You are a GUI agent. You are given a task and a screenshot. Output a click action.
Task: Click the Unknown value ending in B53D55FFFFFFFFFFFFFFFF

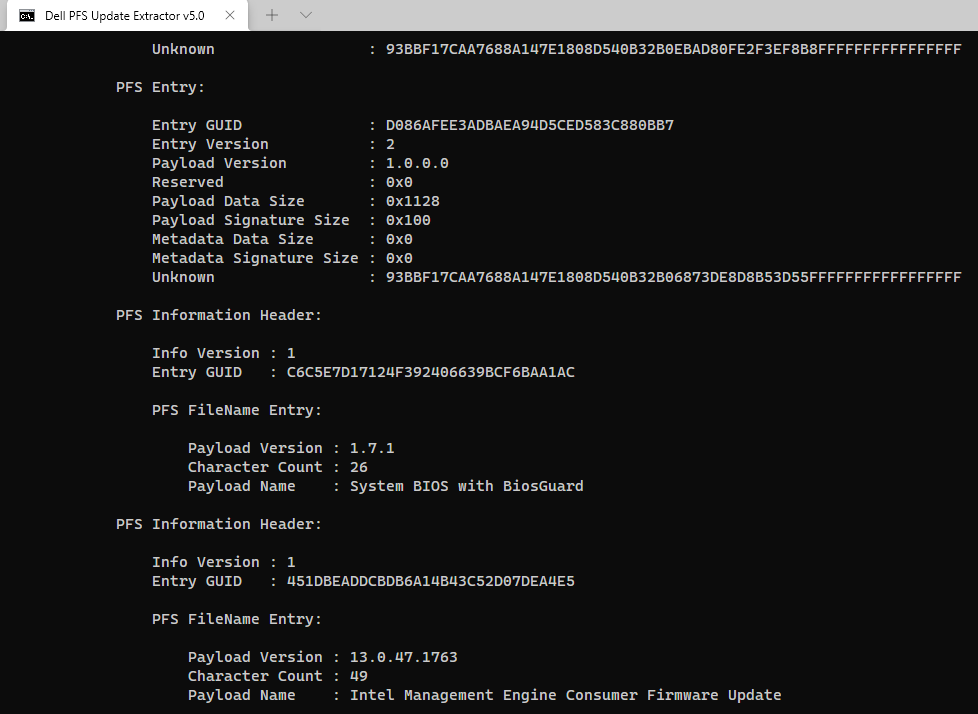coord(674,277)
